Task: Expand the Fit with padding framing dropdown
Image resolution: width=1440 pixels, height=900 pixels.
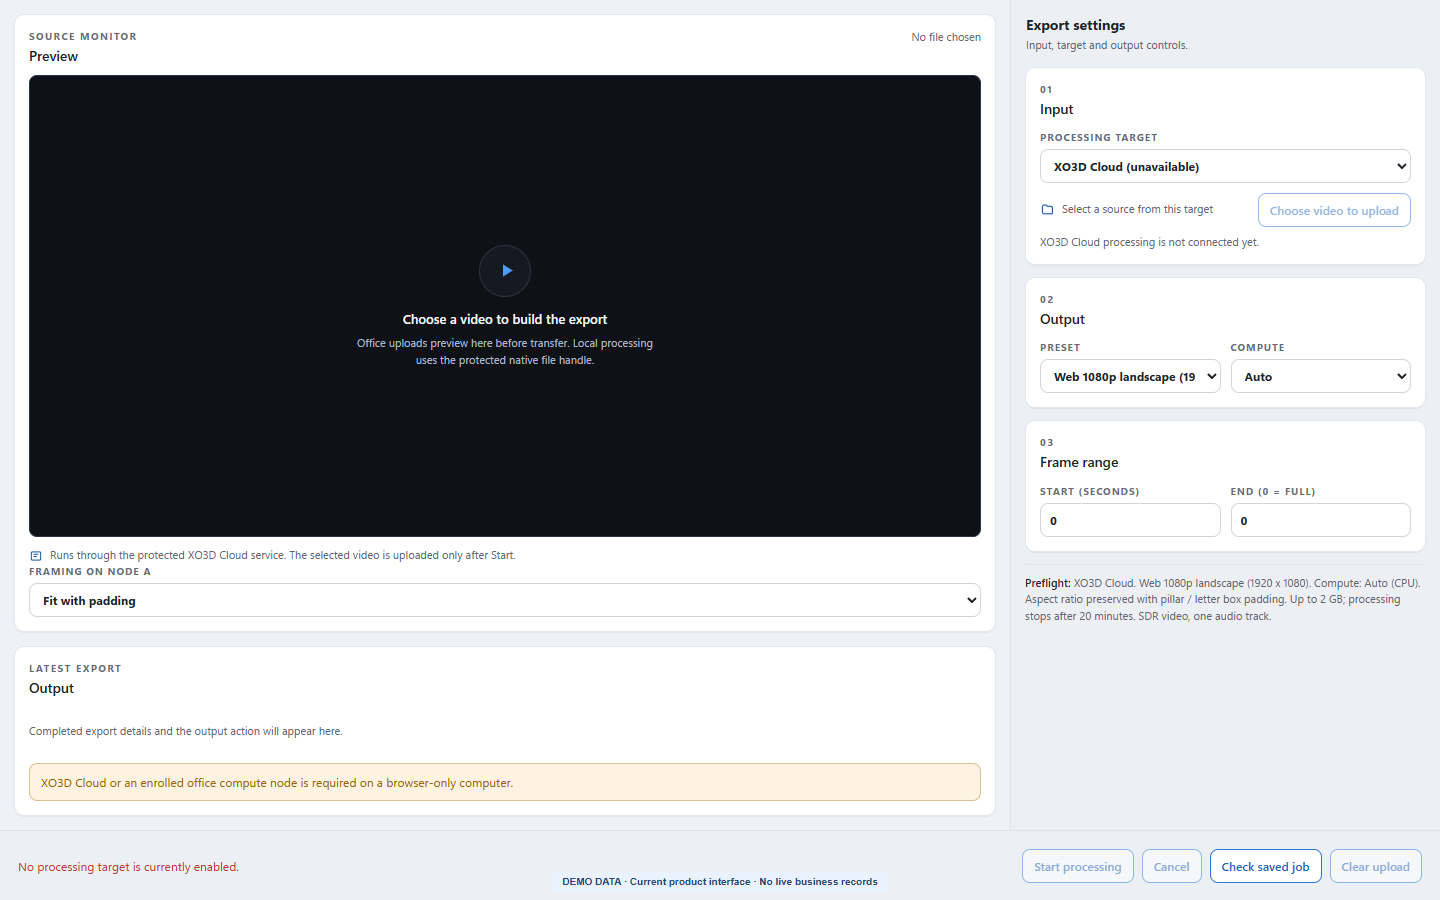Action: pyautogui.click(x=505, y=600)
